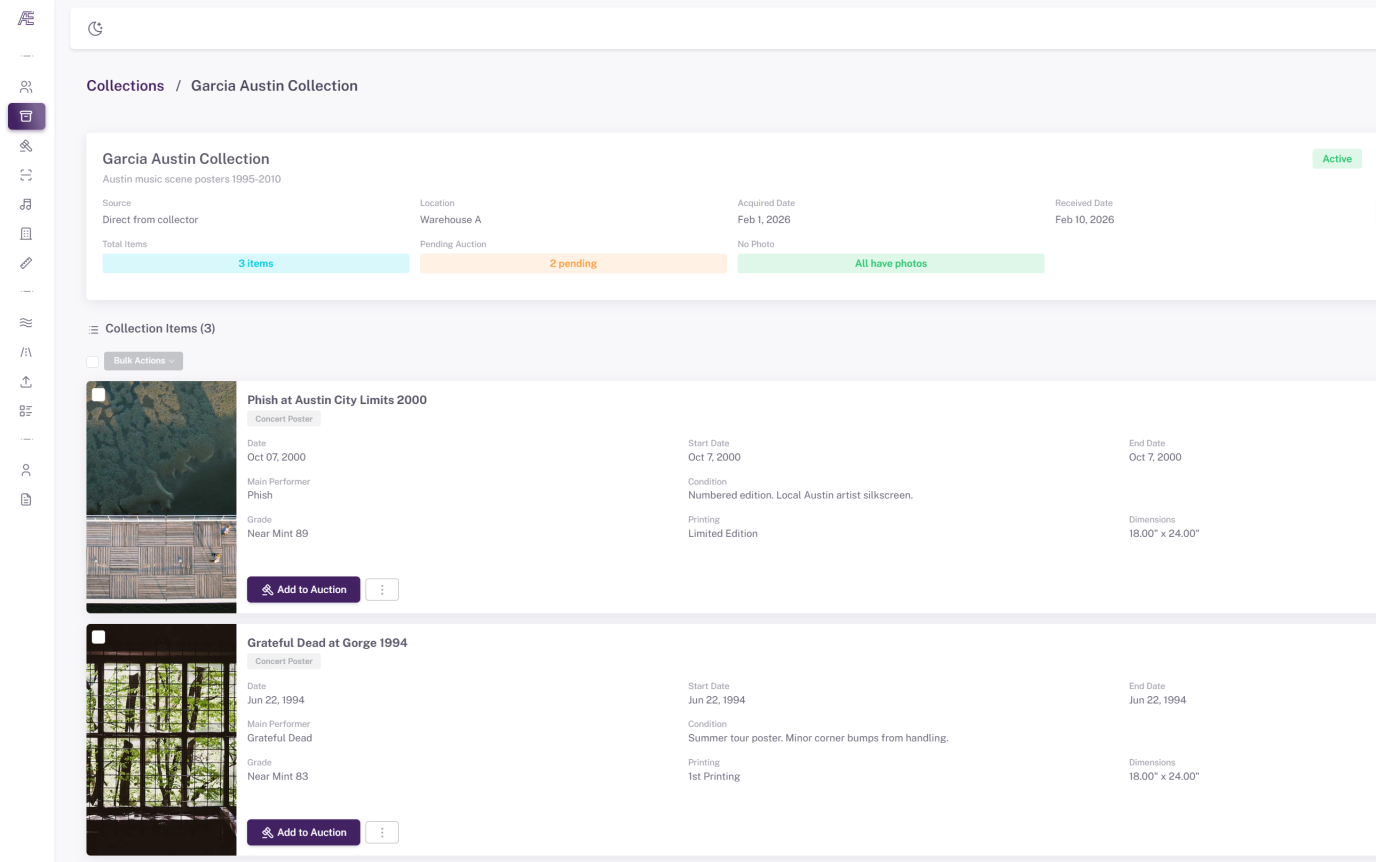Click the Grateful Dead poster thumbnail
Screen dimensions: 1376x862
161,740
